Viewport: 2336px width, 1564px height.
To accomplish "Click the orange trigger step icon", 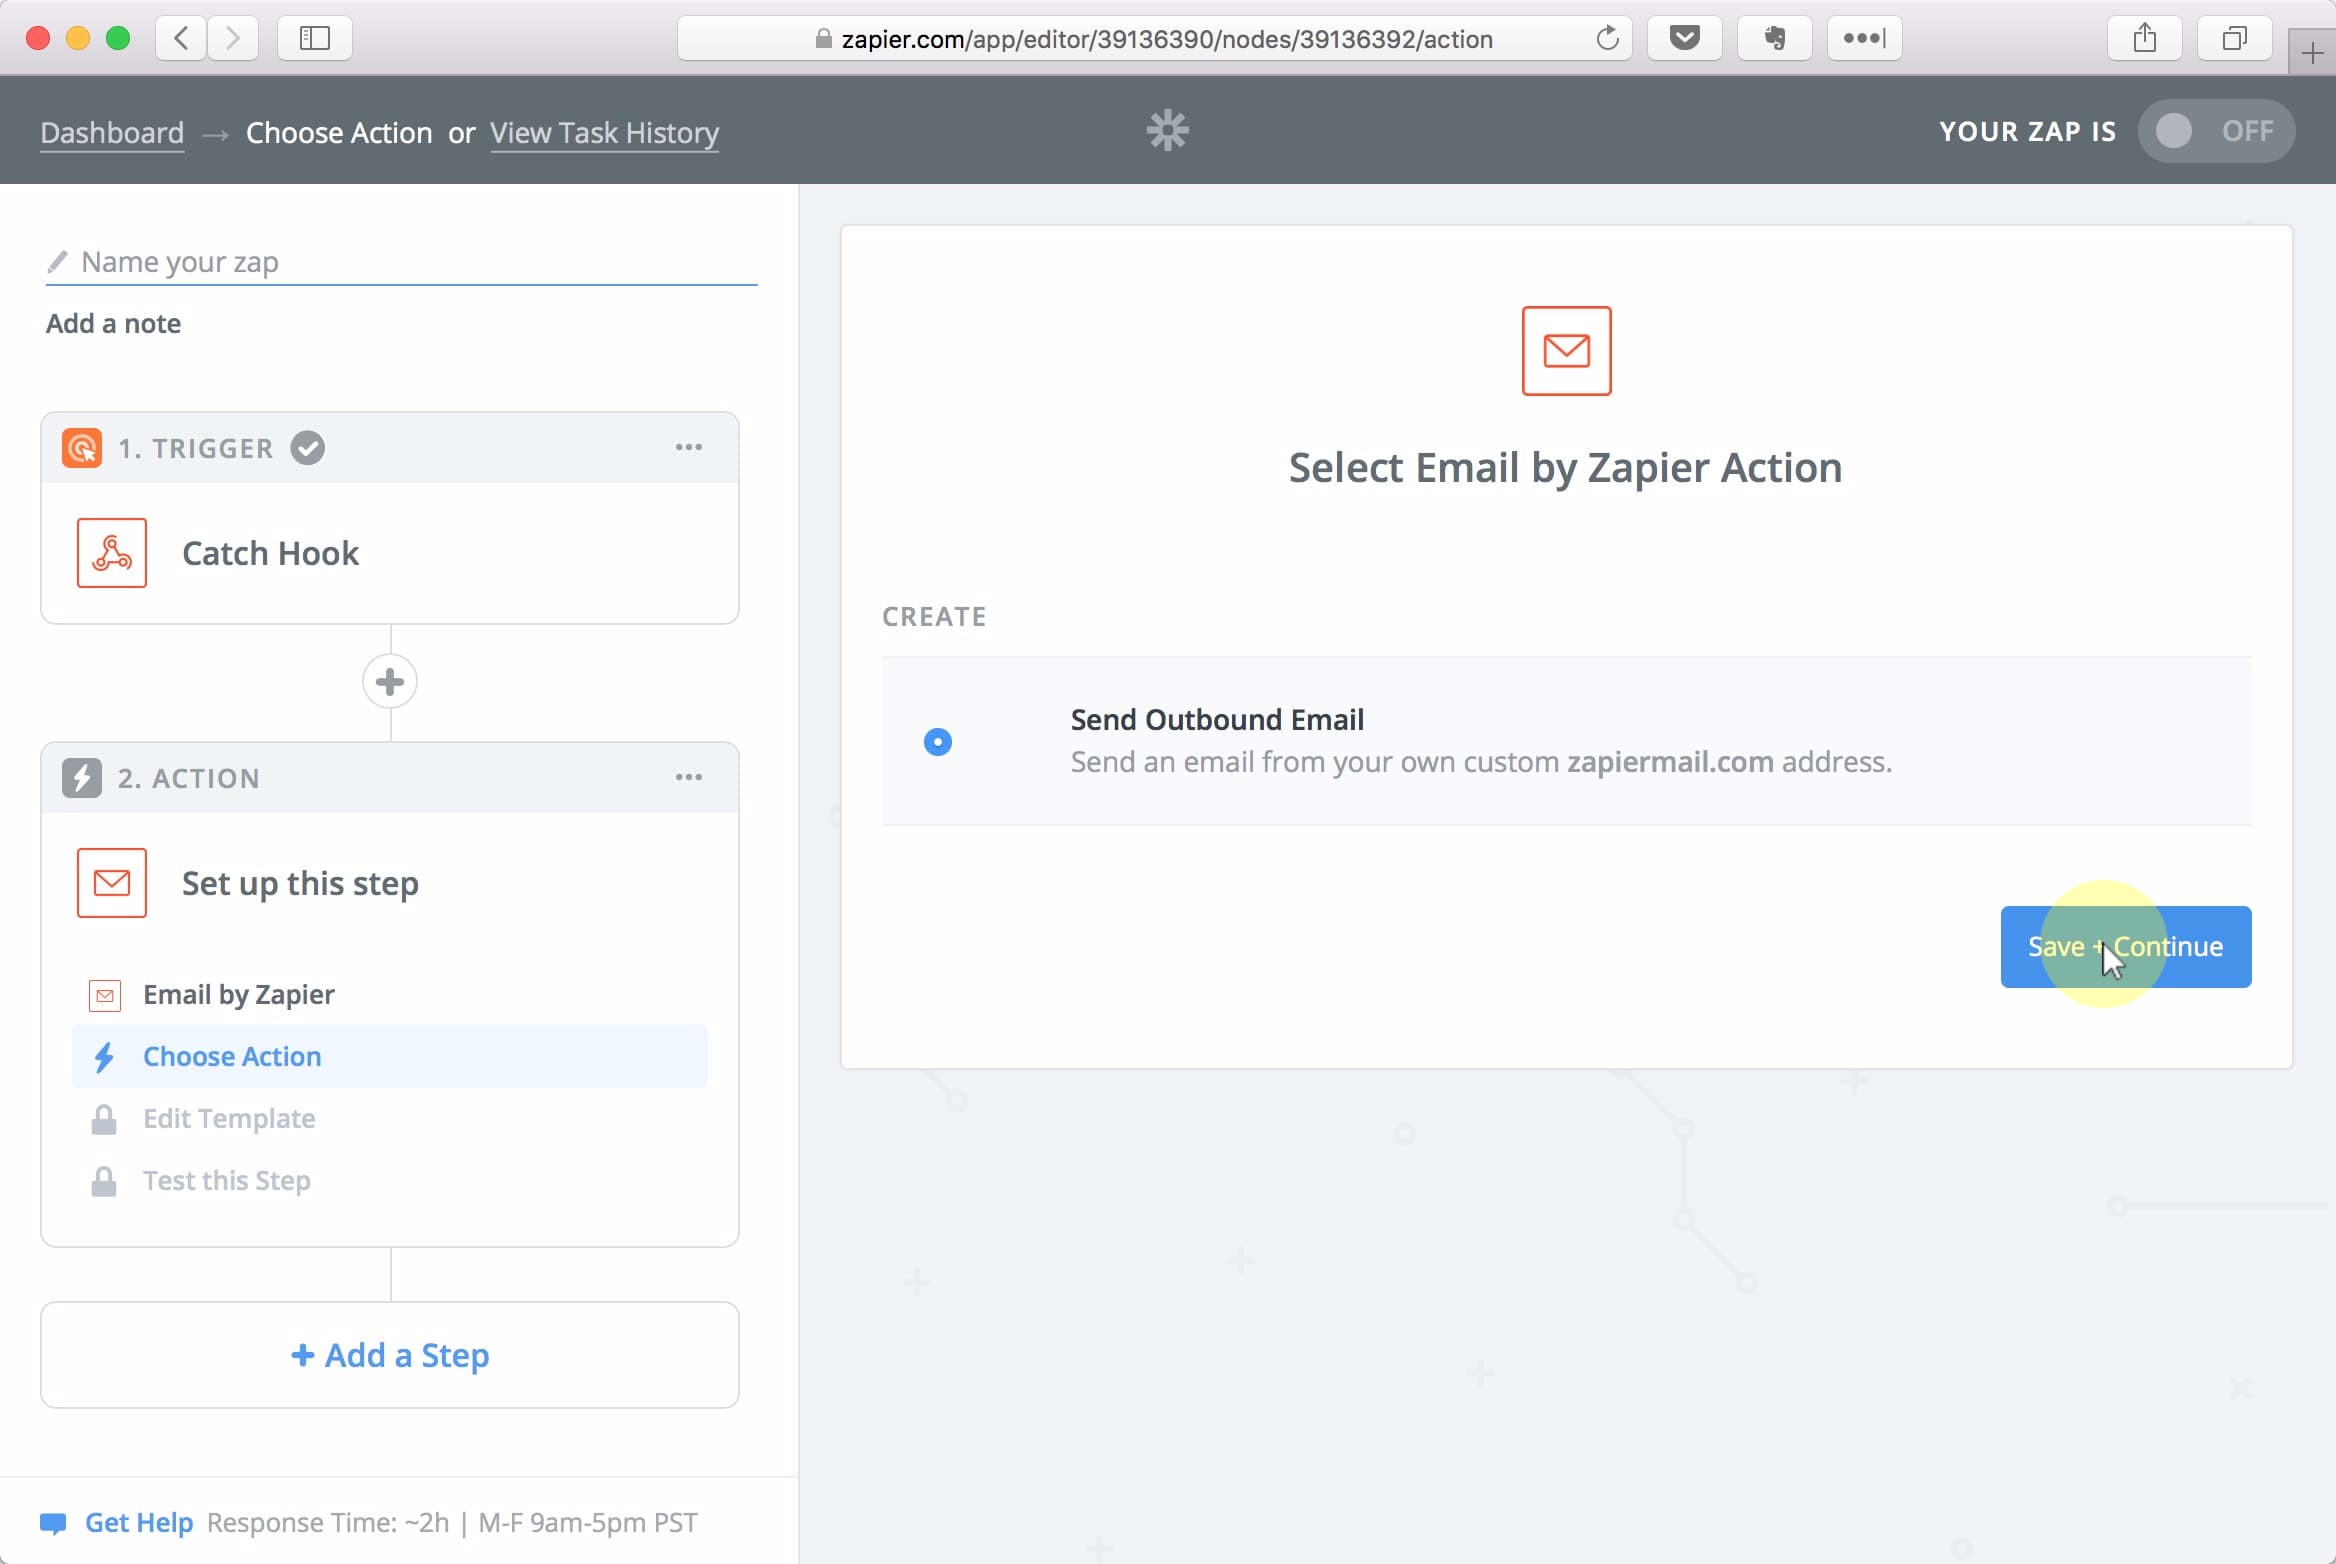I will (82, 448).
